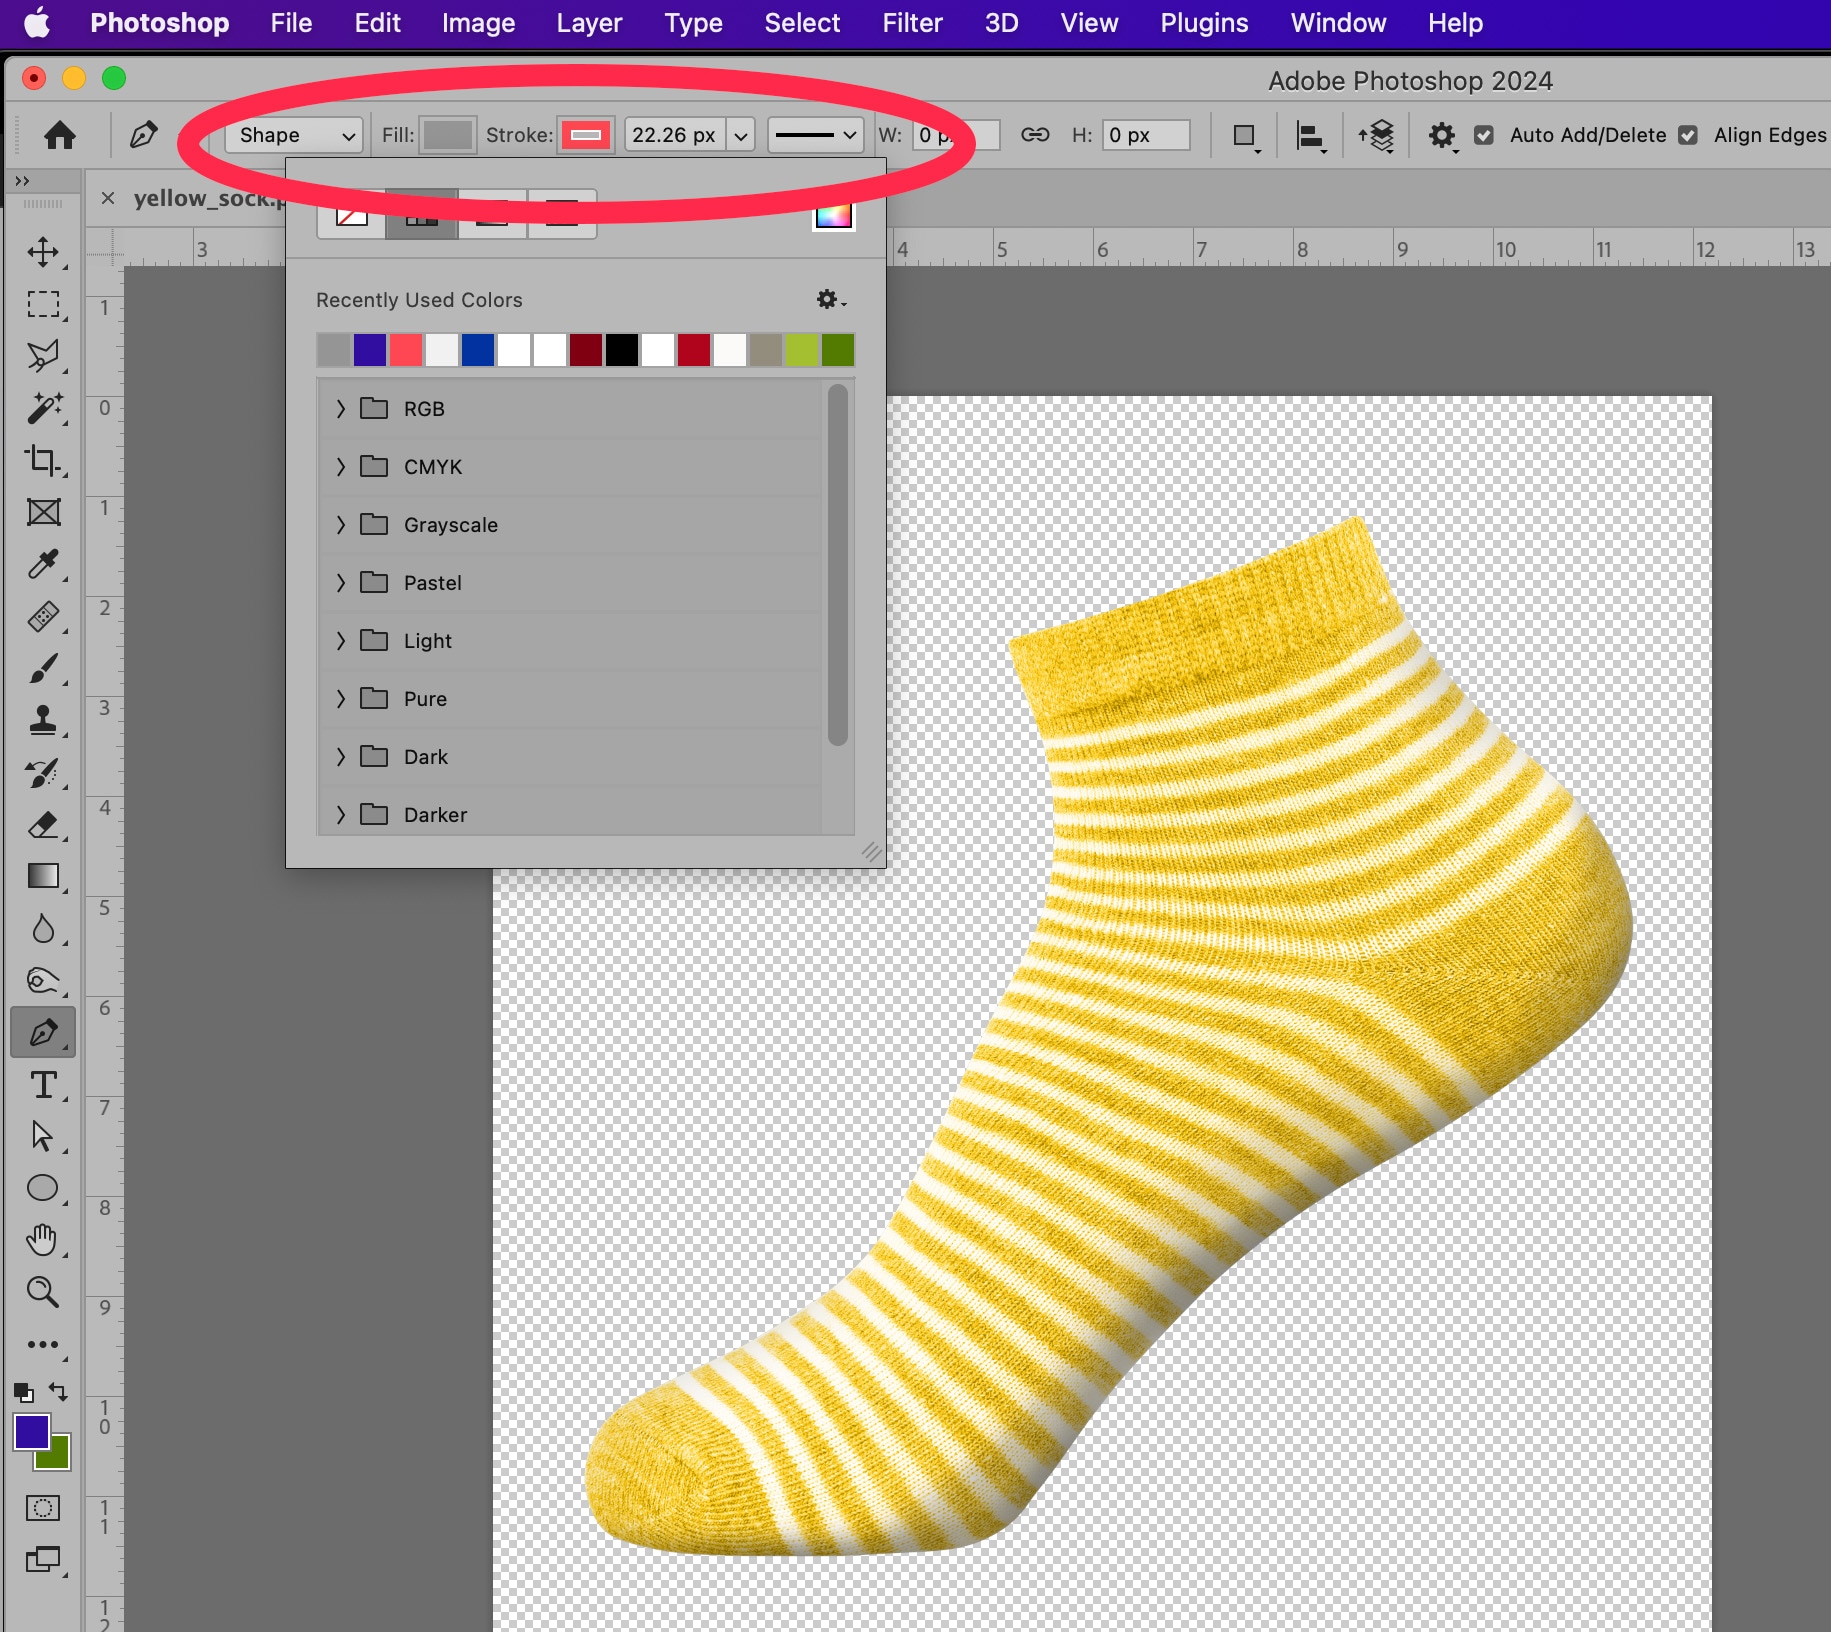Toggle link between width and height
This screenshot has height=1632, width=1831.
click(1035, 135)
